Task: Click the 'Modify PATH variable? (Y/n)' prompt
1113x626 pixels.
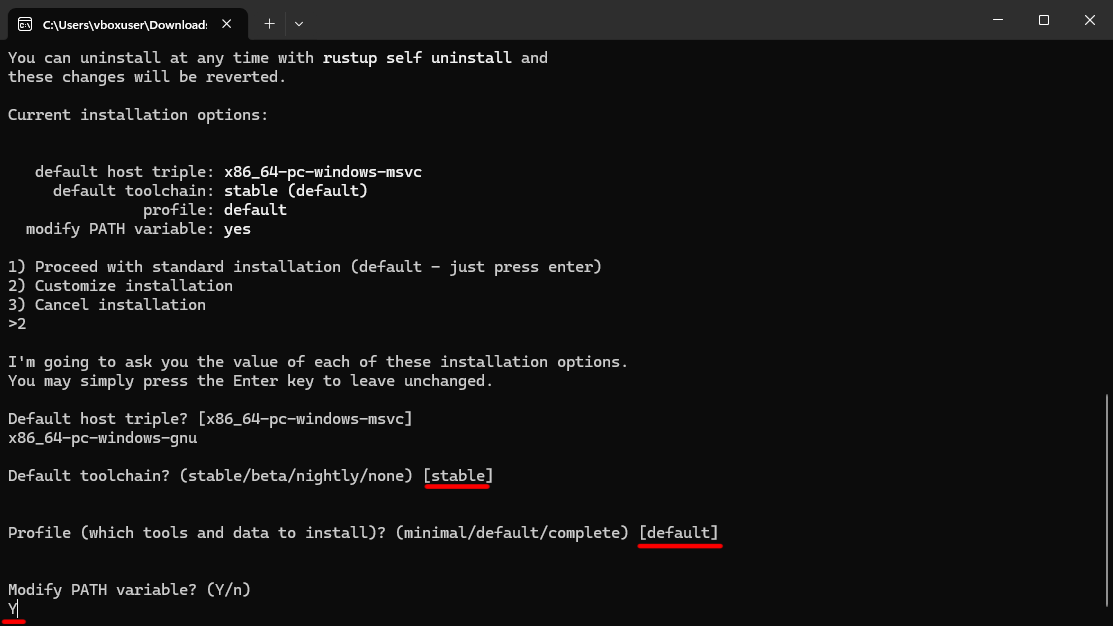Action: coord(129,590)
